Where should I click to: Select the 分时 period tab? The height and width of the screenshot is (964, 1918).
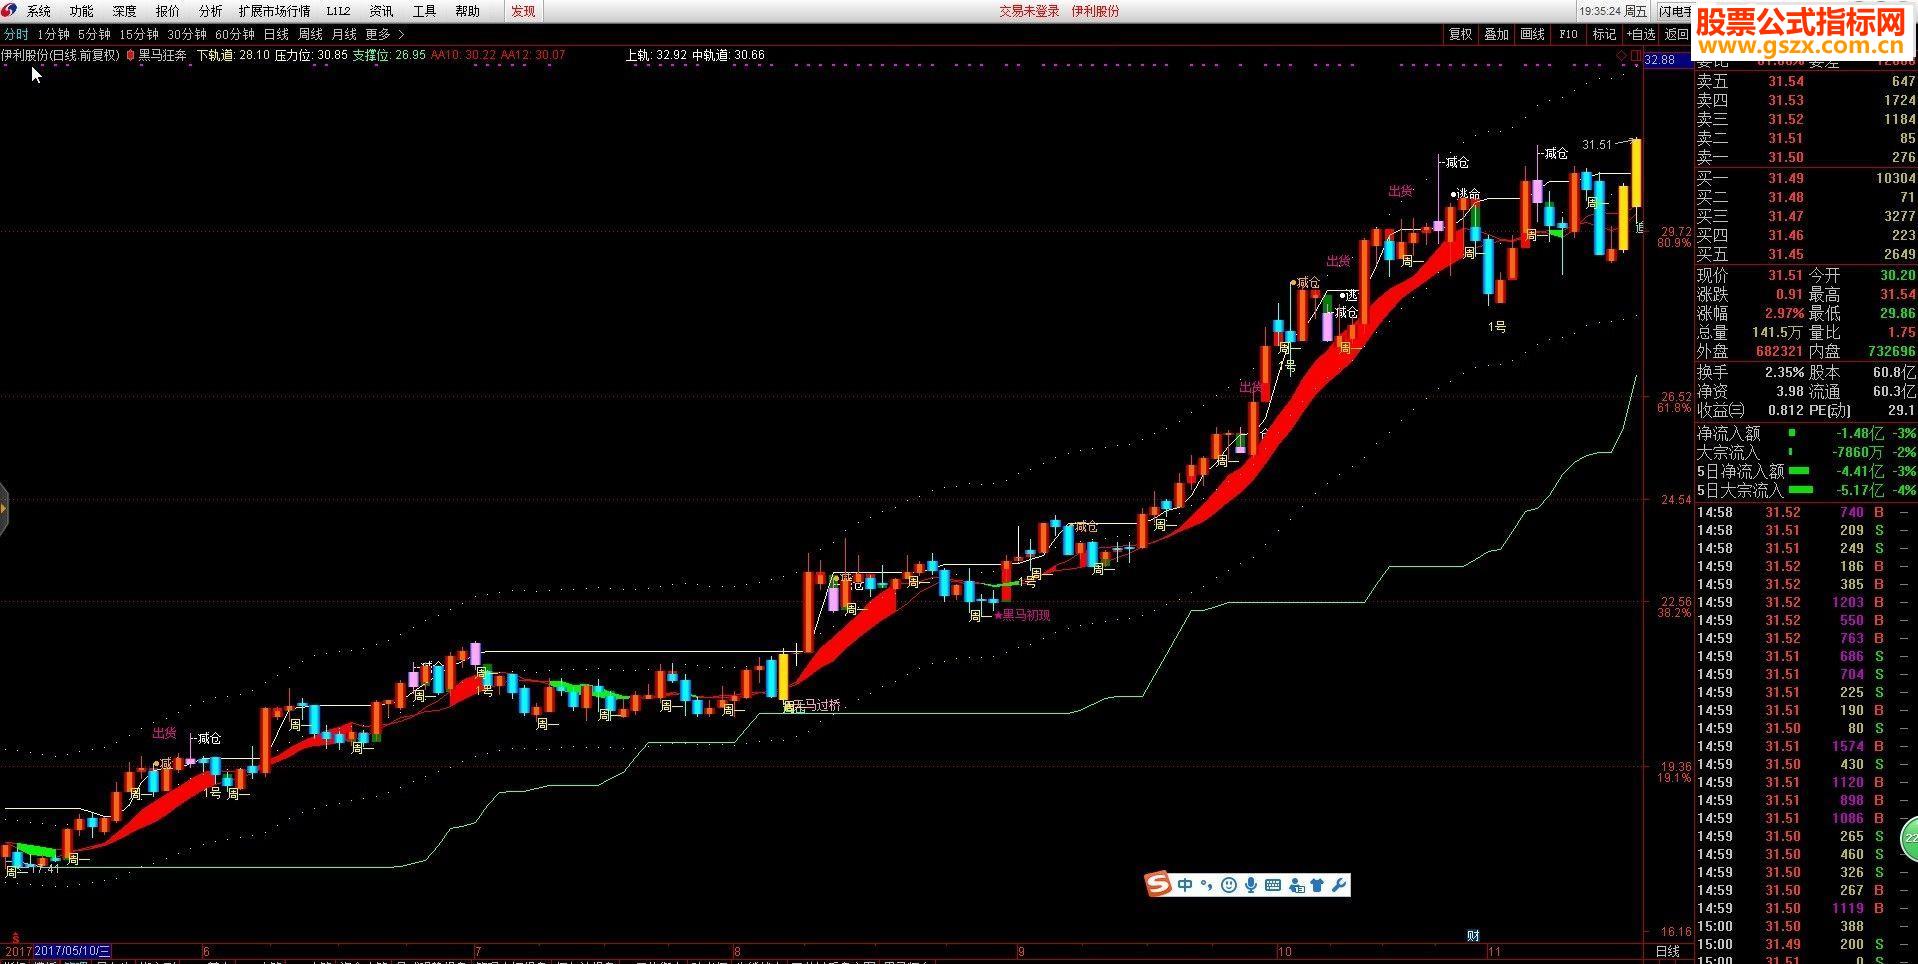(x=16, y=34)
